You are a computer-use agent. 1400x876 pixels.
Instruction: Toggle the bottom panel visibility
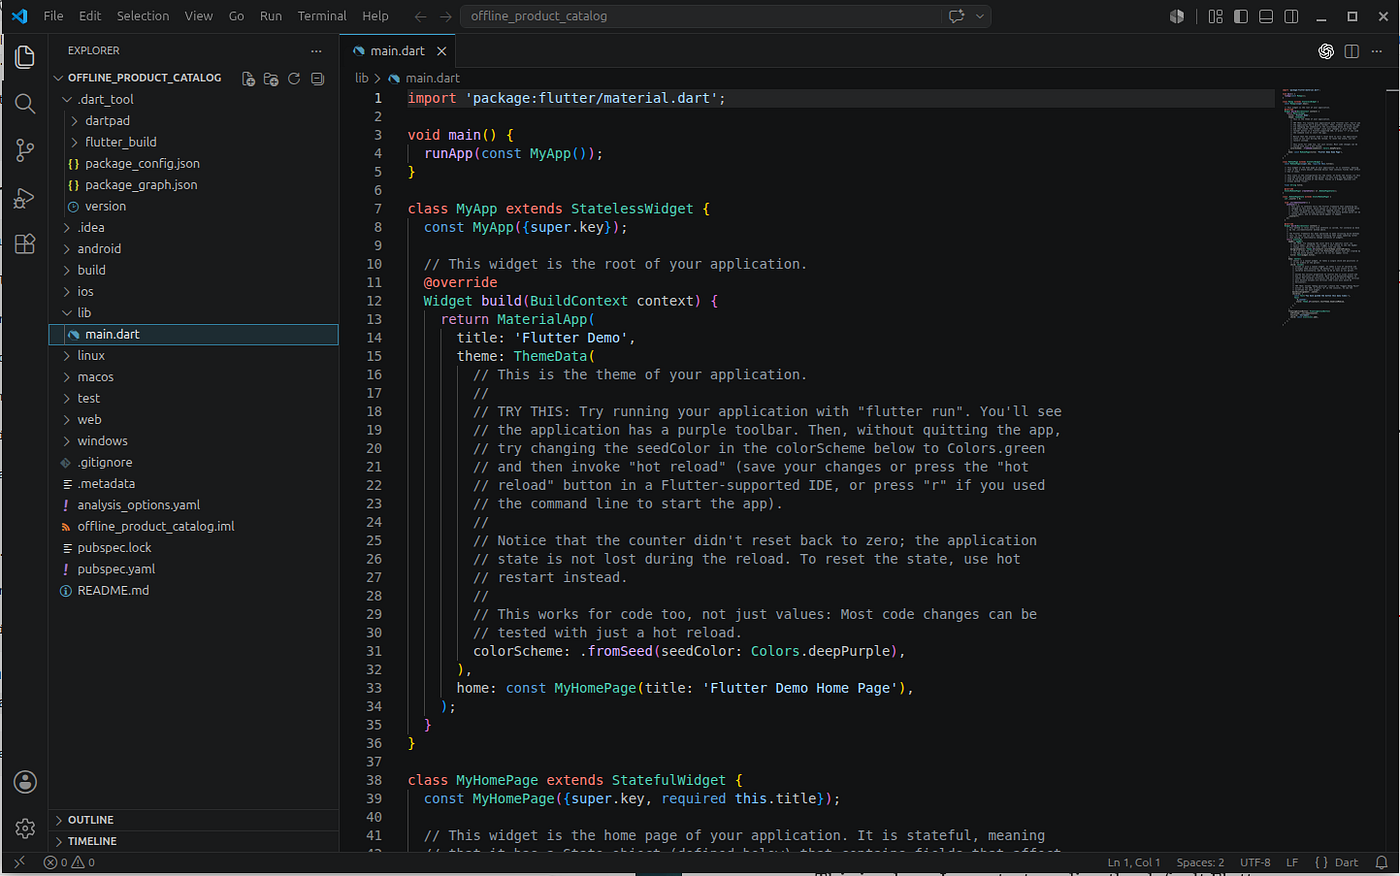(x=1266, y=16)
